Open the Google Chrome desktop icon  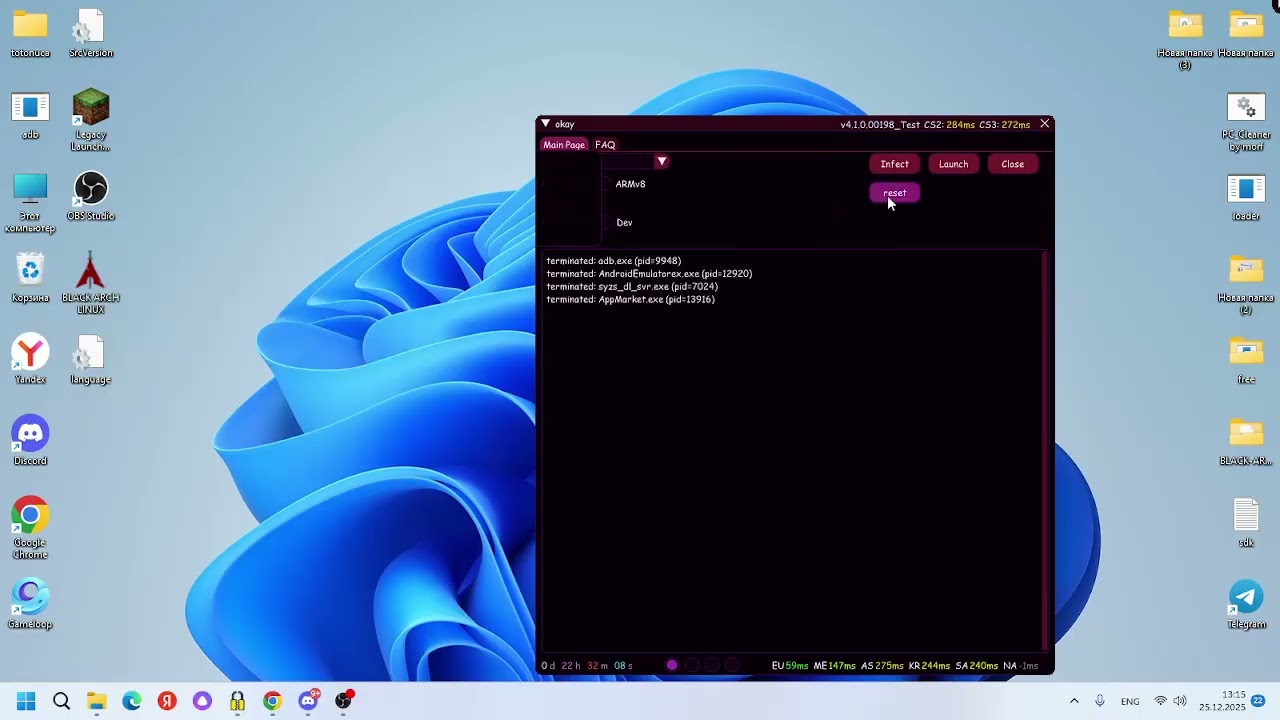coord(30,529)
